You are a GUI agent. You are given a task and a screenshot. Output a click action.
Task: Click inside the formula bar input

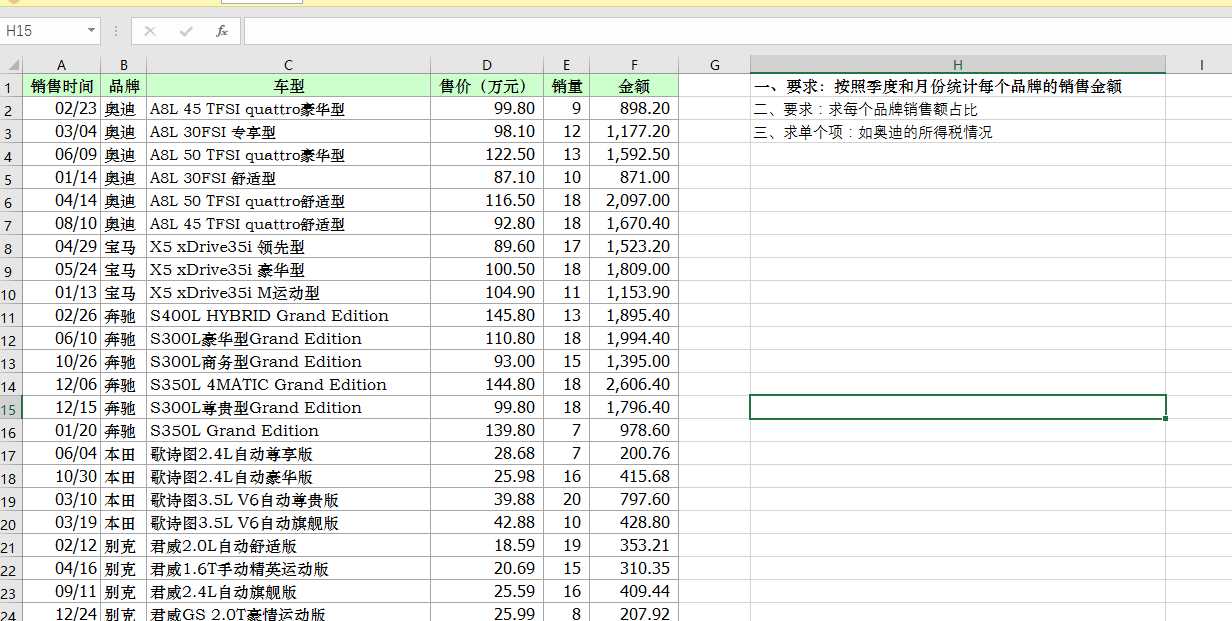(736, 31)
